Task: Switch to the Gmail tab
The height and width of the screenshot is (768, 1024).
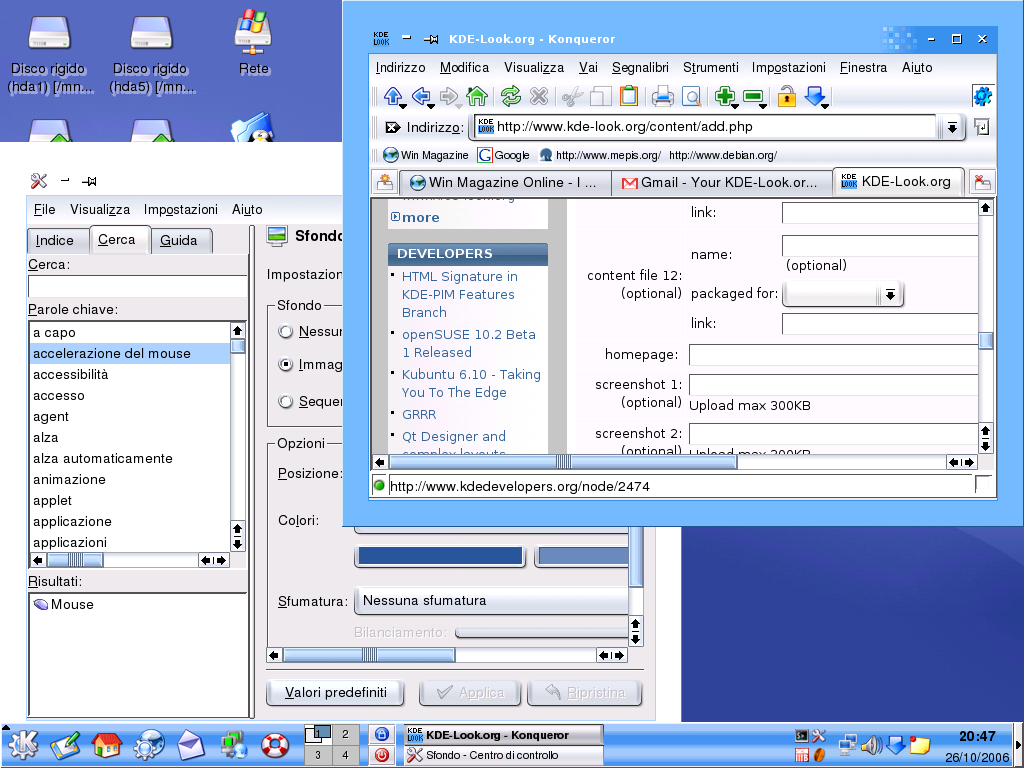Action: pyautogui.click(x=722, y=183)
